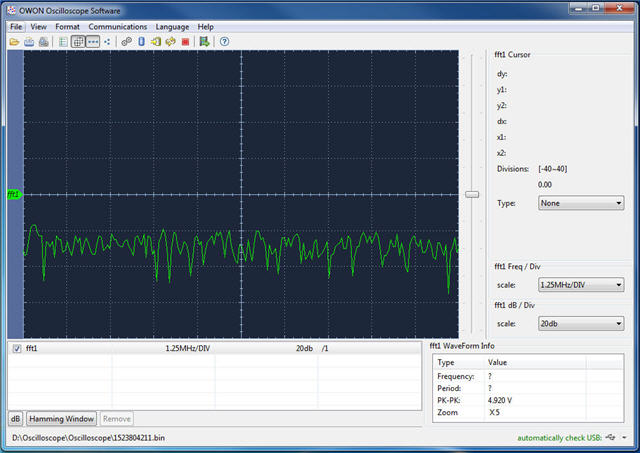
Task: Click the dB button
Action: tap(16, 419)
